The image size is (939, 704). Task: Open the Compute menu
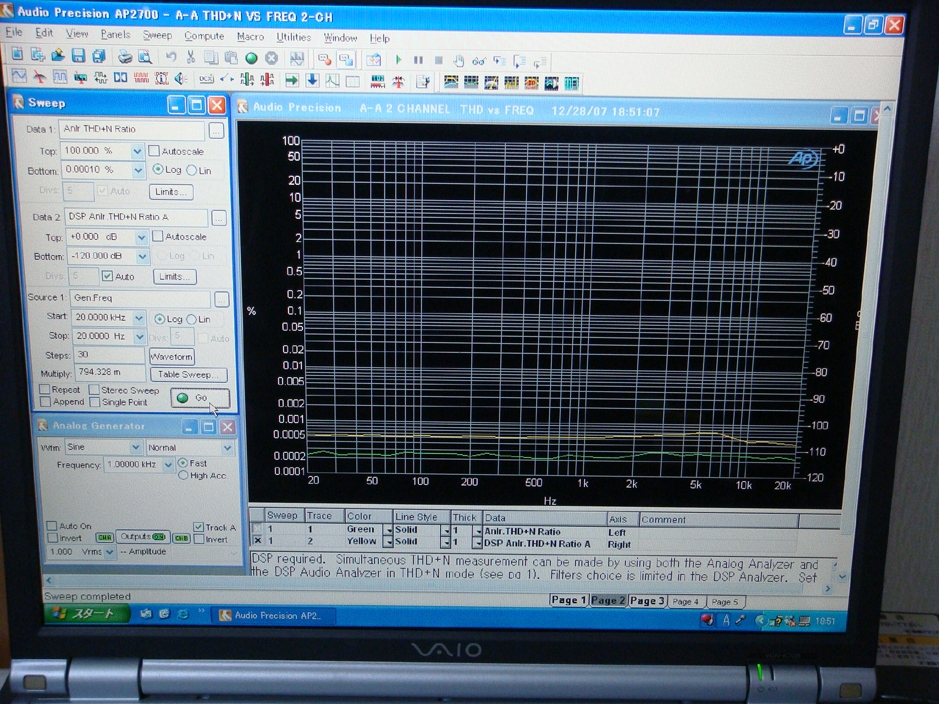(204, 36)
